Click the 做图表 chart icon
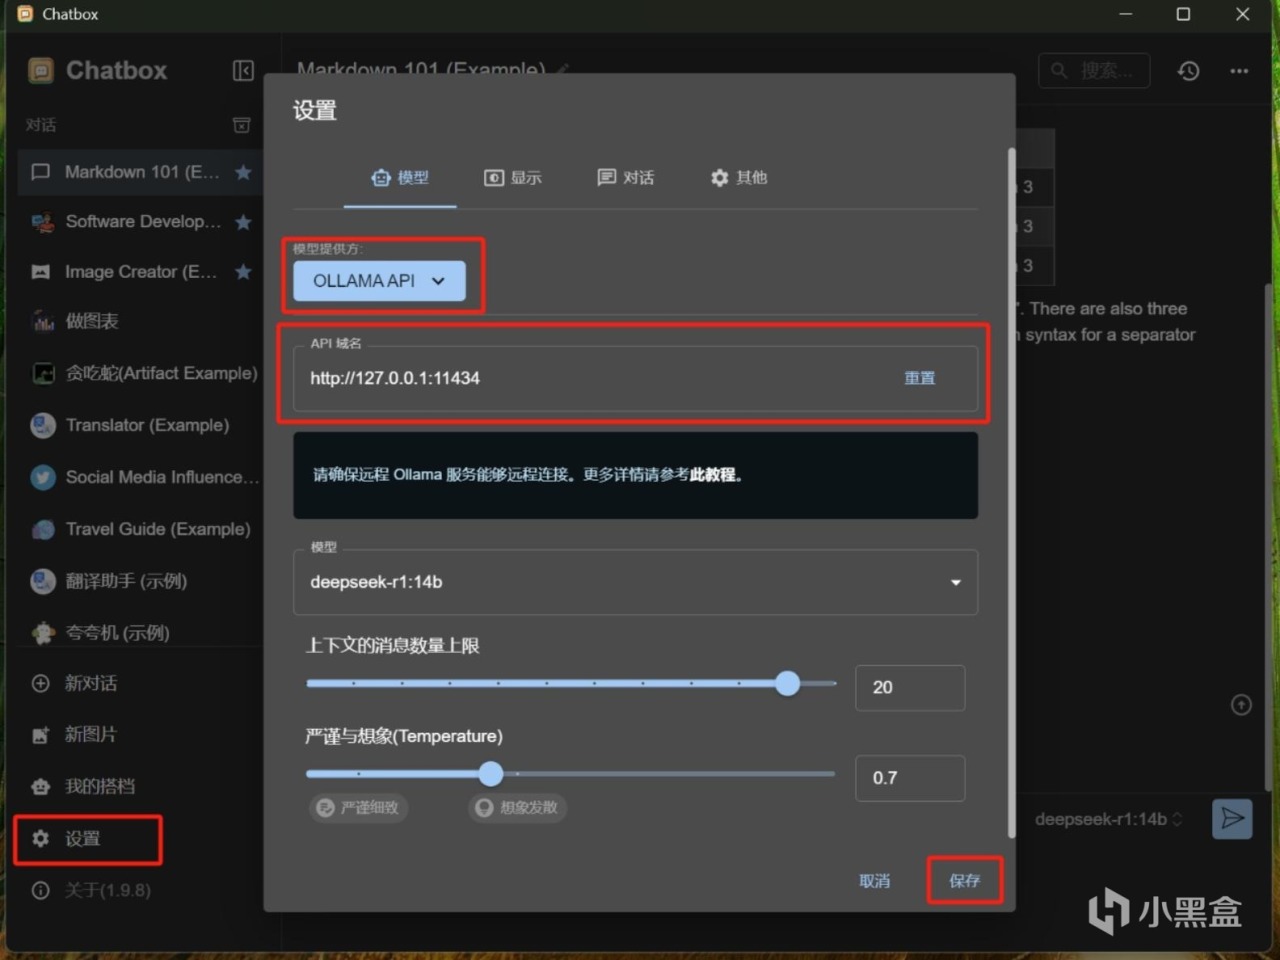Image resolution: width=1280 pixels, height=960 pixels. pos(43,321)
